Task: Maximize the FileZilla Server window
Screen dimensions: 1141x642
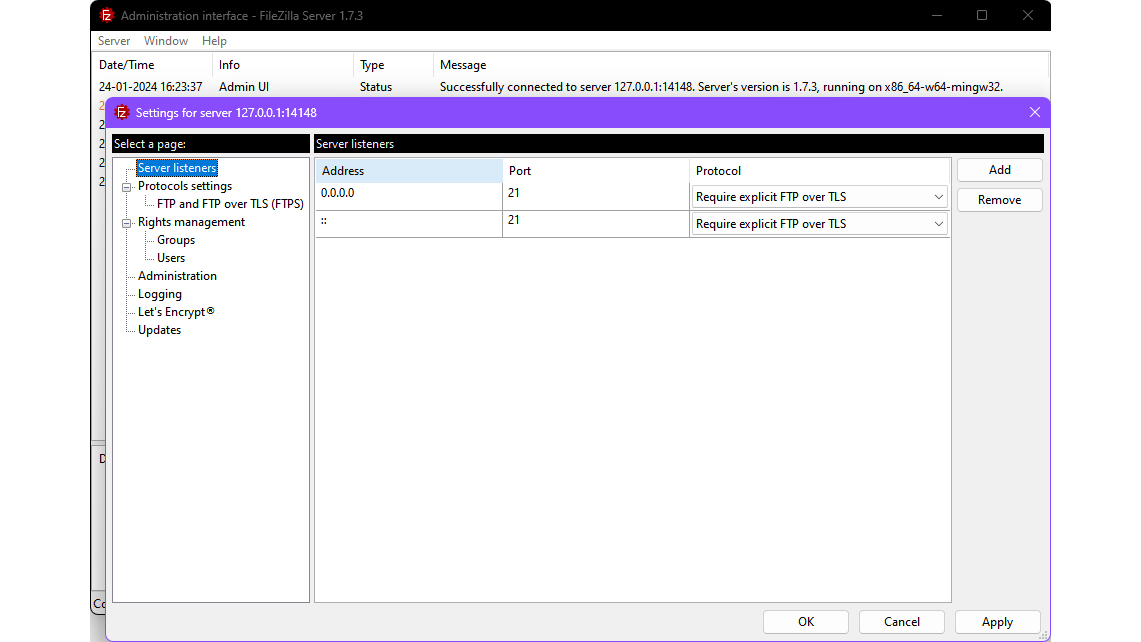Action: coord(982,15)
